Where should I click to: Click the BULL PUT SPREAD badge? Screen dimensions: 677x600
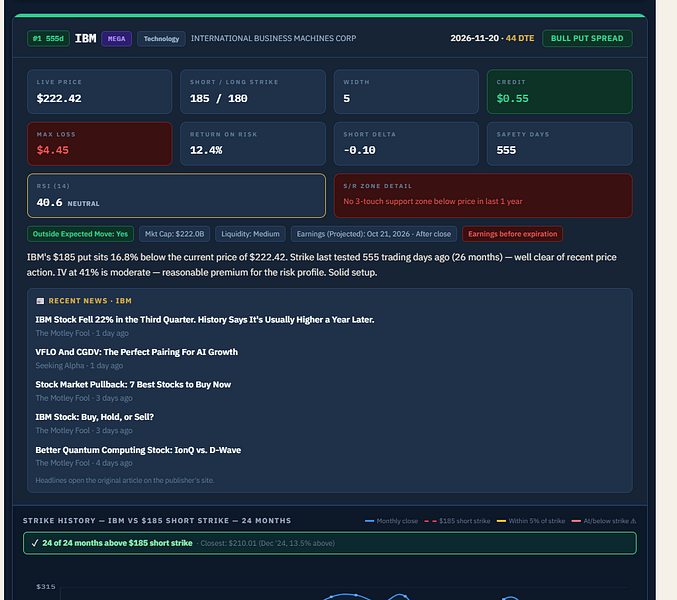tap(587, 38)
